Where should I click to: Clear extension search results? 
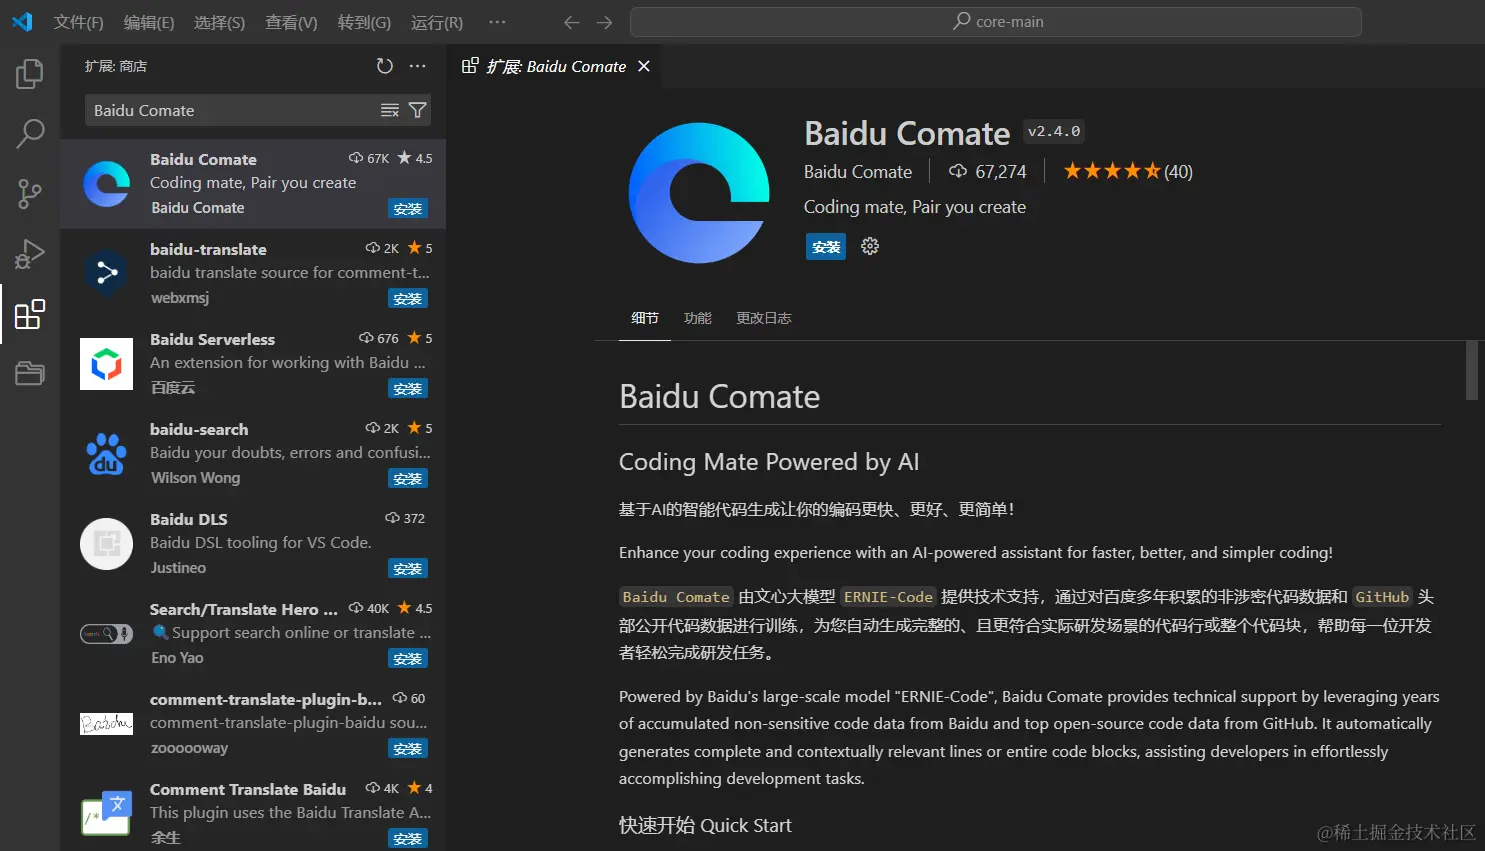[x=390, y=110]
